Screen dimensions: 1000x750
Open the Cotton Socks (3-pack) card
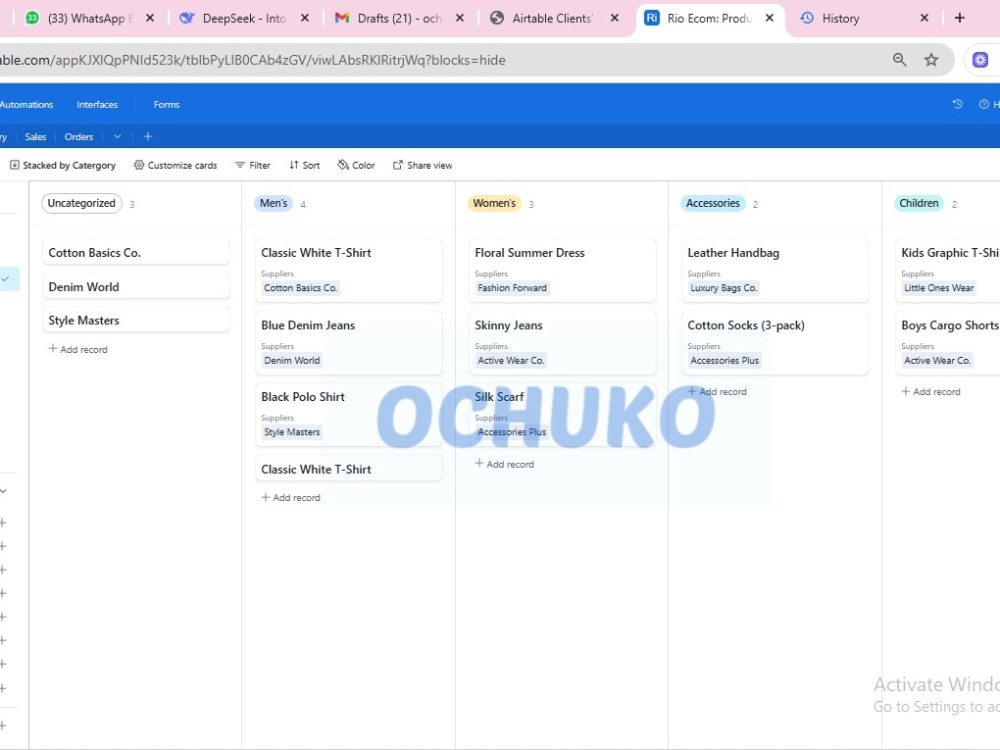(775, 342)
